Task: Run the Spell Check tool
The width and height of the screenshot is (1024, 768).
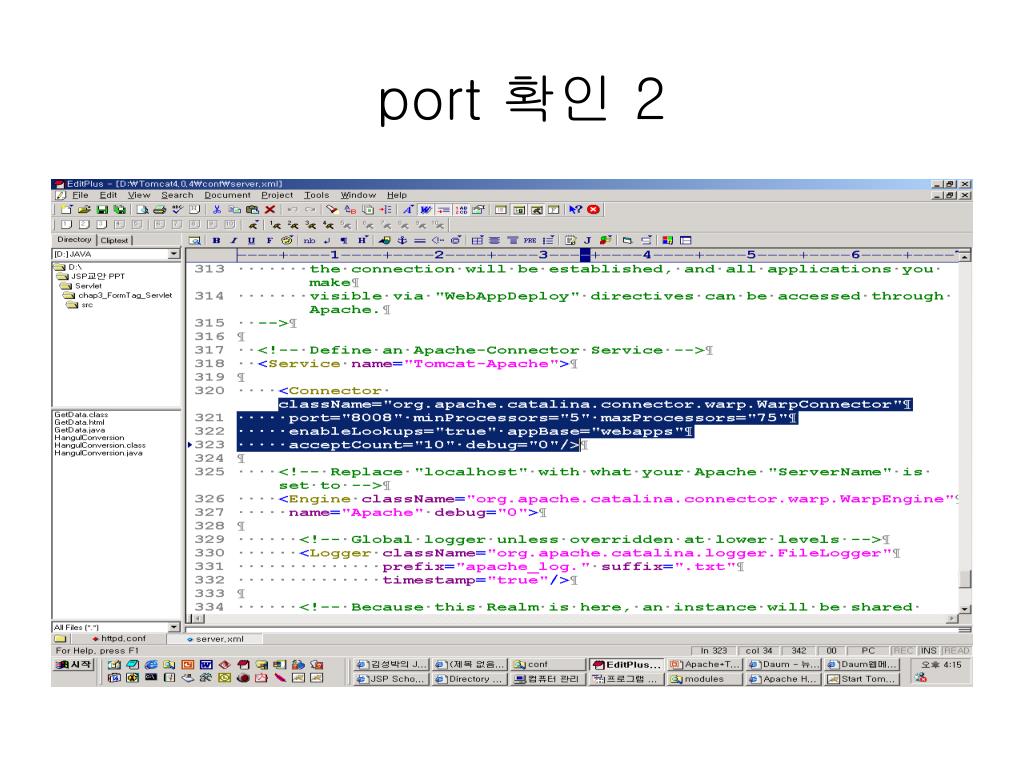Action: click(177, 210)
